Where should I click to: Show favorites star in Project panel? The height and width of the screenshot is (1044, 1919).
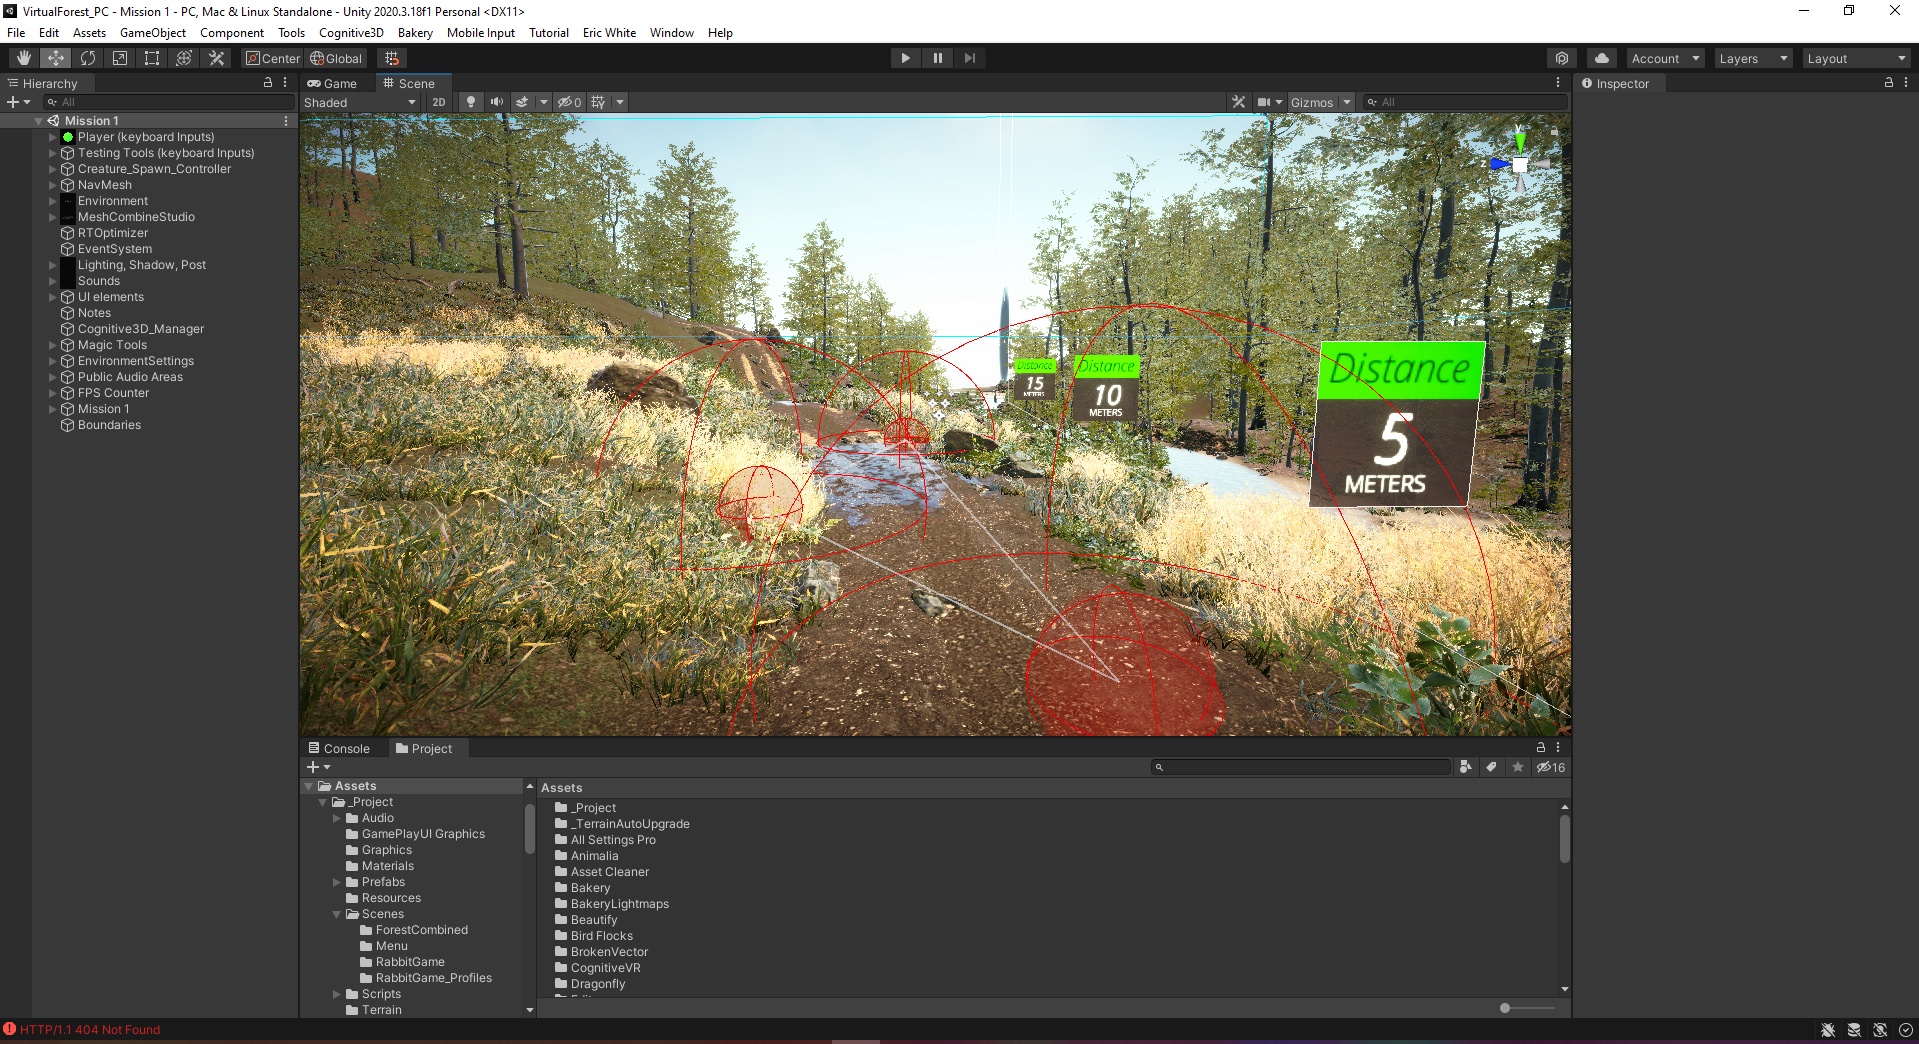[1518, 767]
